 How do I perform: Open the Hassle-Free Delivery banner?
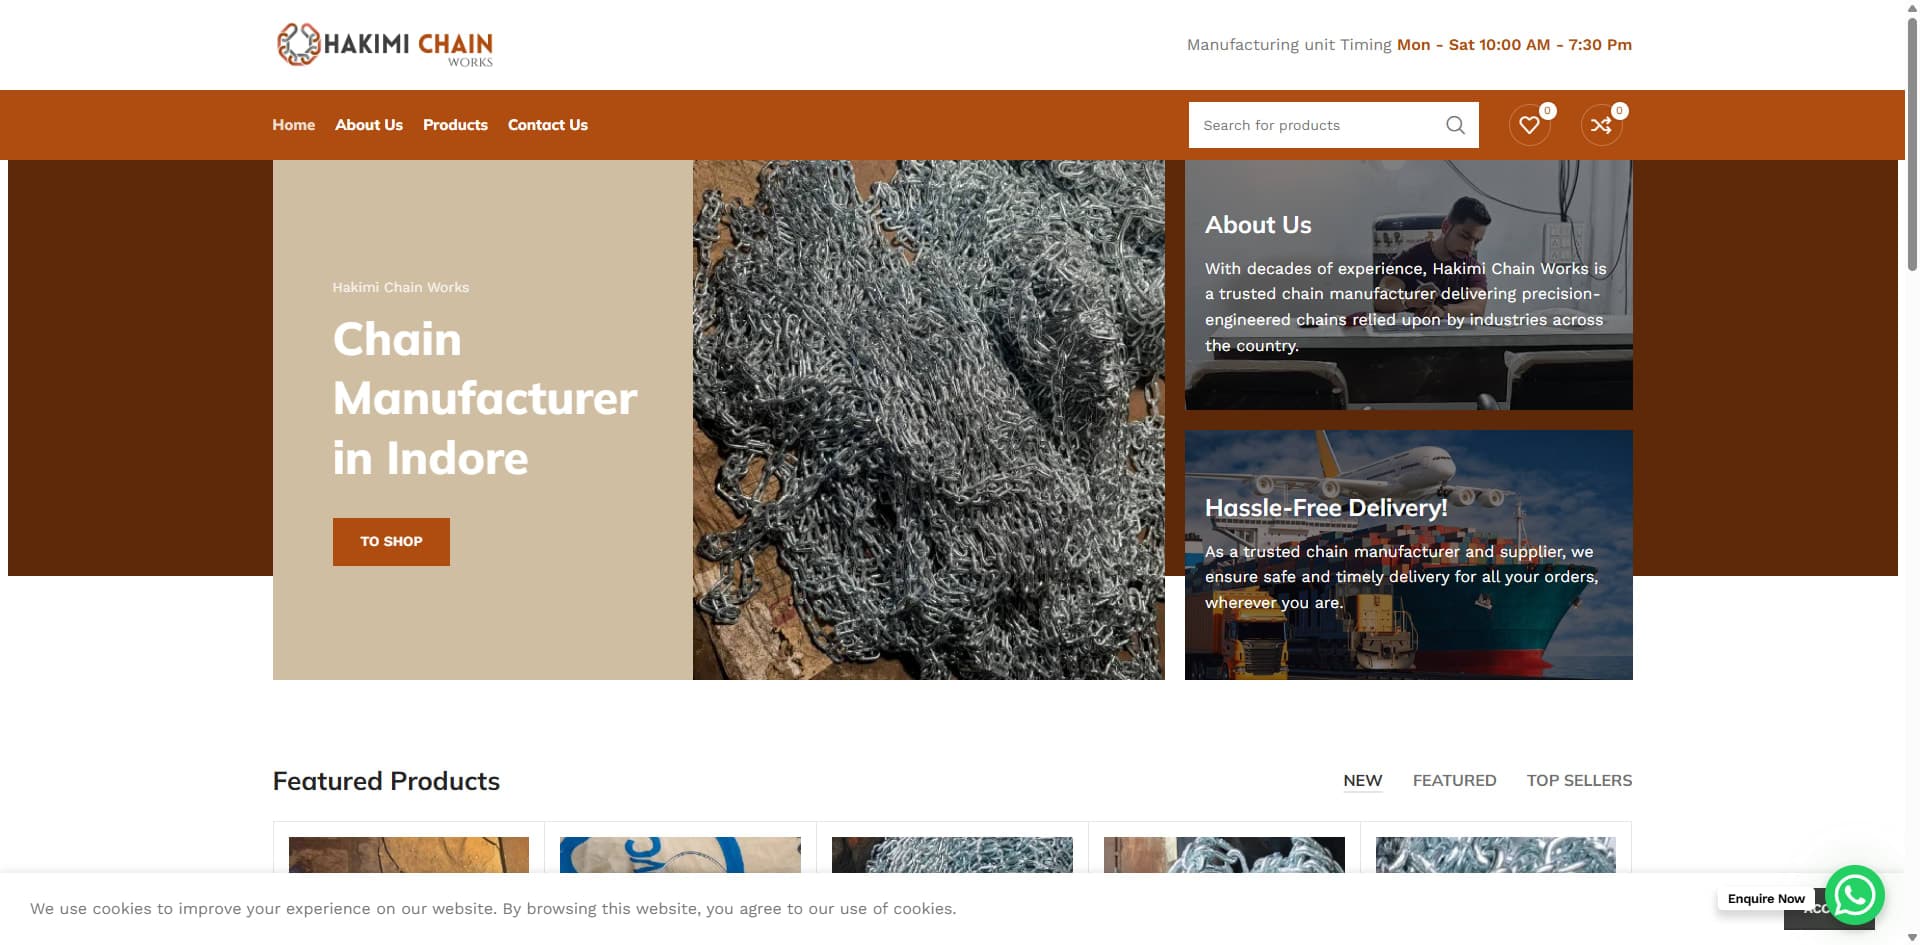tap(1408, 555)
